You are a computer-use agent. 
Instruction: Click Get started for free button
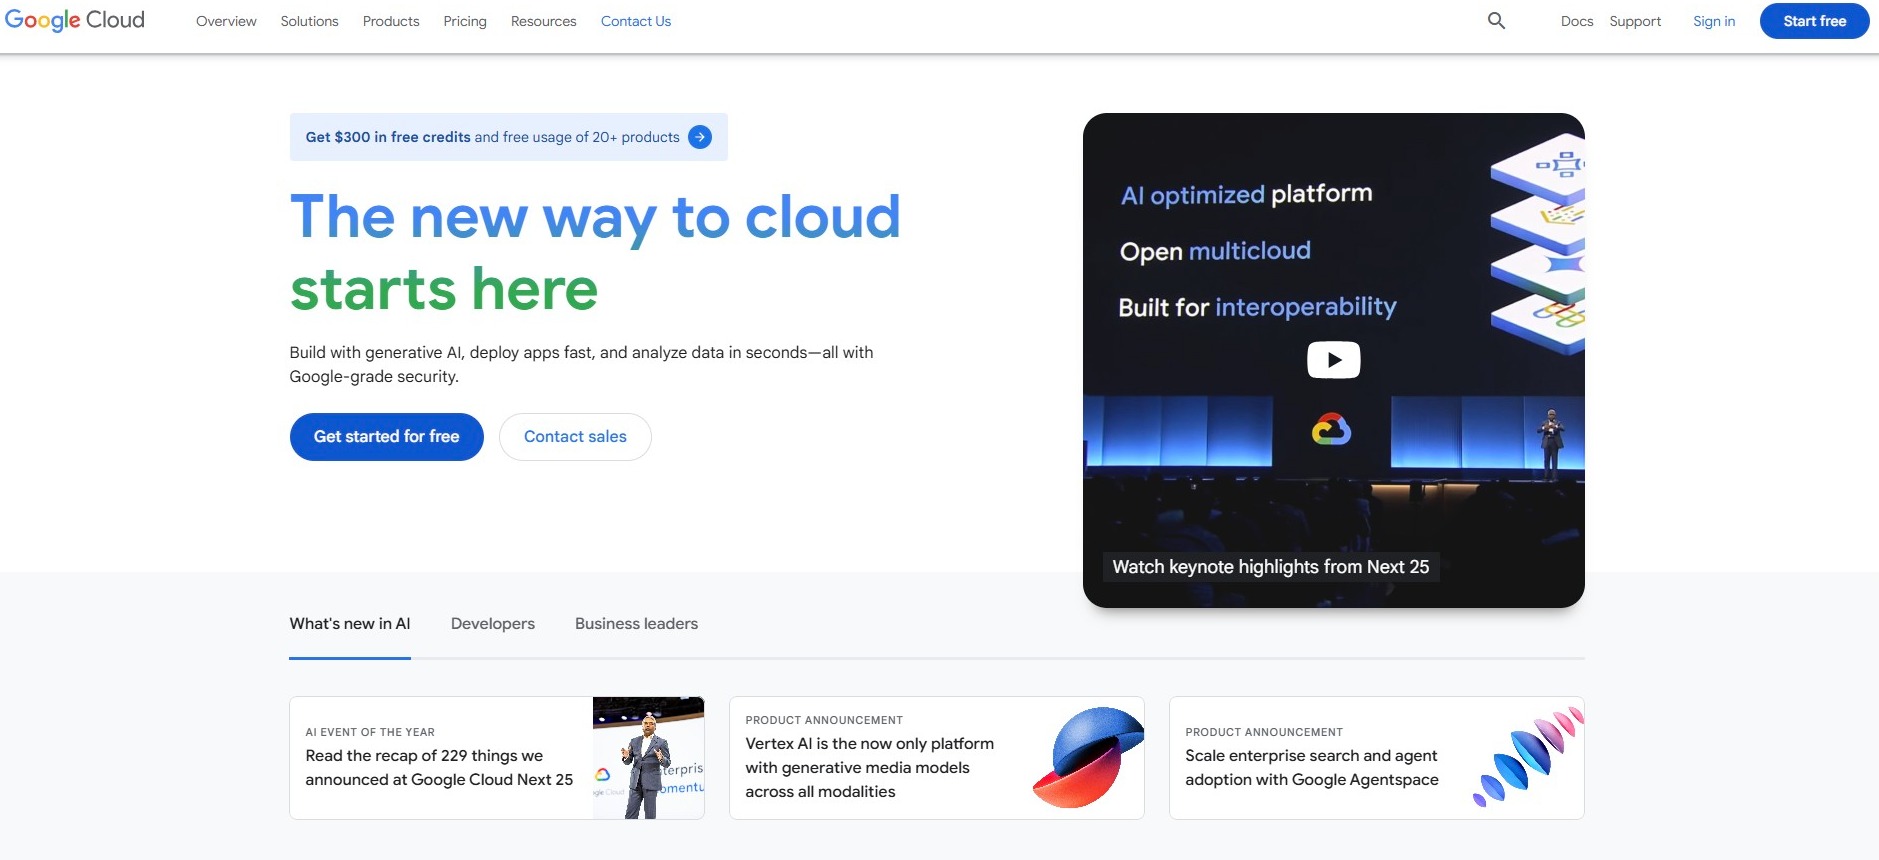click(x=386, y=437)
